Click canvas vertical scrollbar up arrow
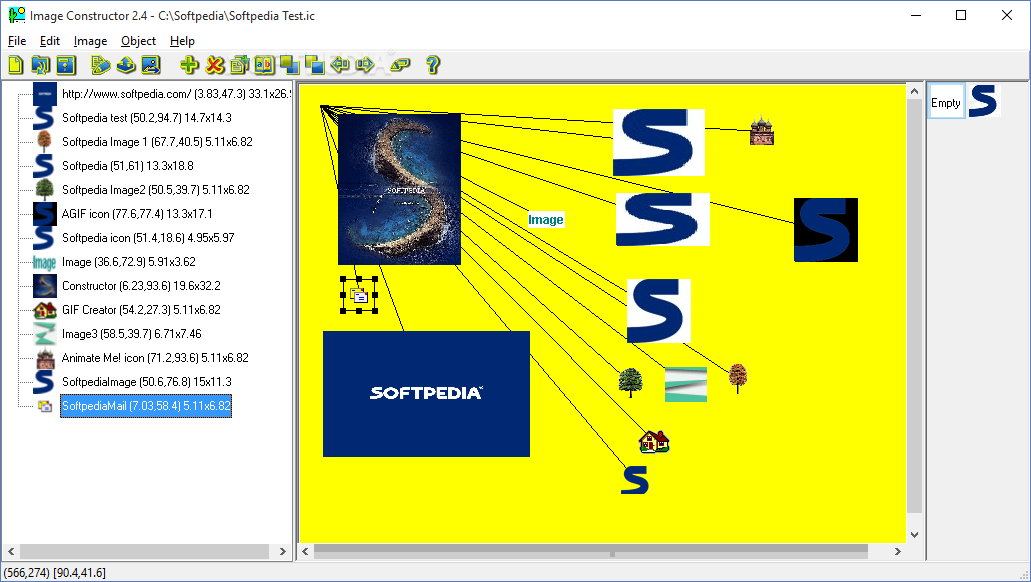 [x=914, y=92]
